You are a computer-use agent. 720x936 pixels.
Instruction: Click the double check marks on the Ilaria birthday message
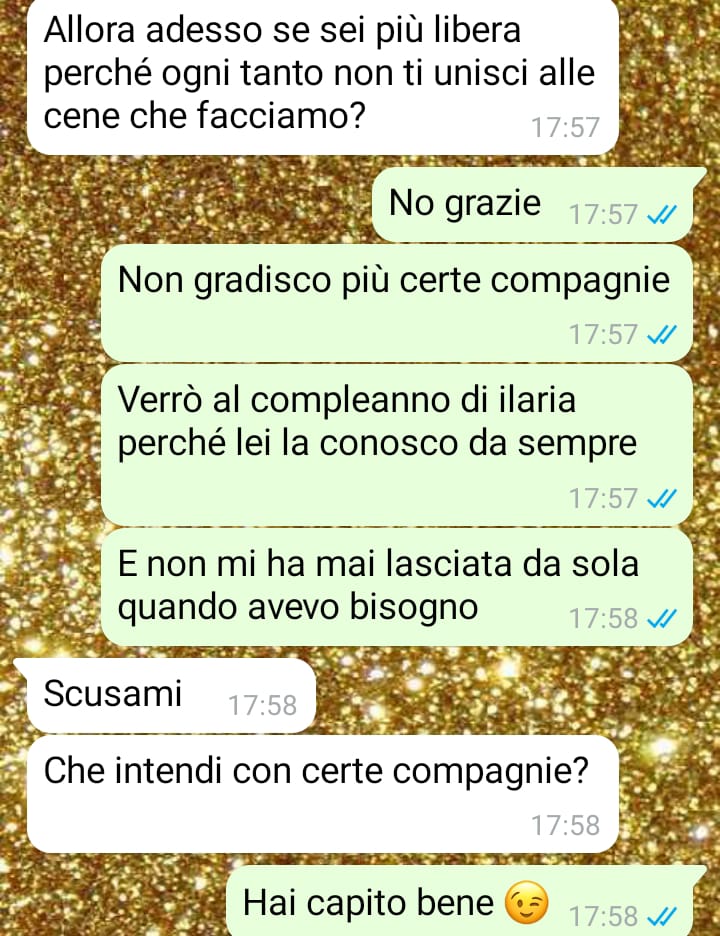pyautogui.click(x=662, y=498)
